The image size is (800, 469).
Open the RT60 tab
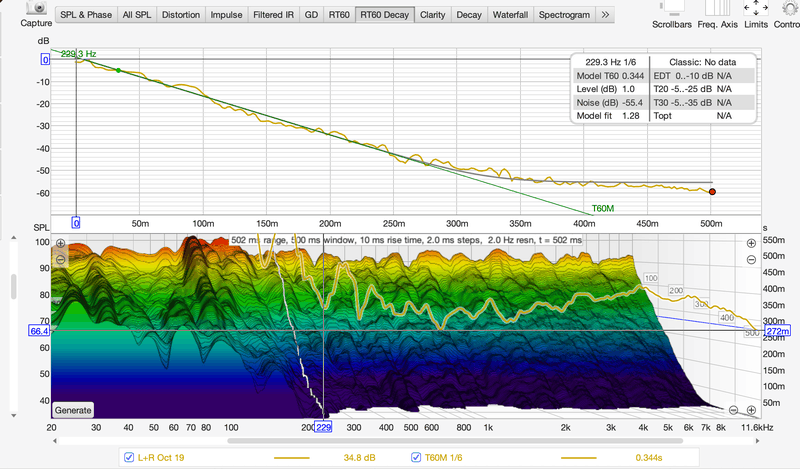(339, 15)
